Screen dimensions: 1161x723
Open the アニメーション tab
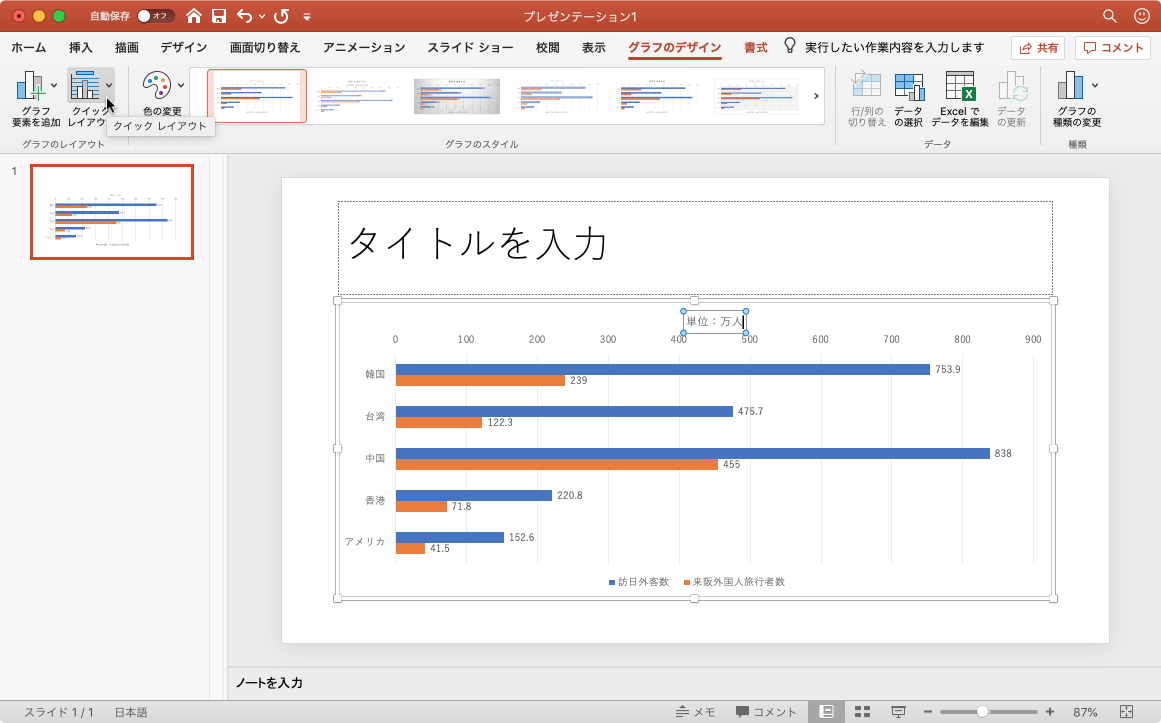click(x=364, y=47)
